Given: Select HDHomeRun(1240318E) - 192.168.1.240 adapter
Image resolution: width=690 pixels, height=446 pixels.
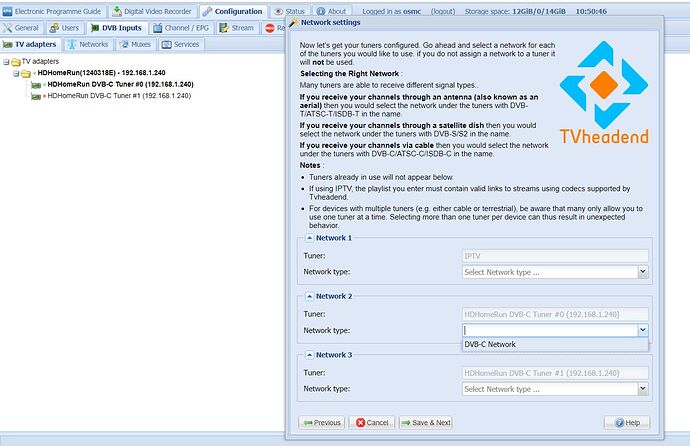Looking at the screenshot, I should coord(101,73).
